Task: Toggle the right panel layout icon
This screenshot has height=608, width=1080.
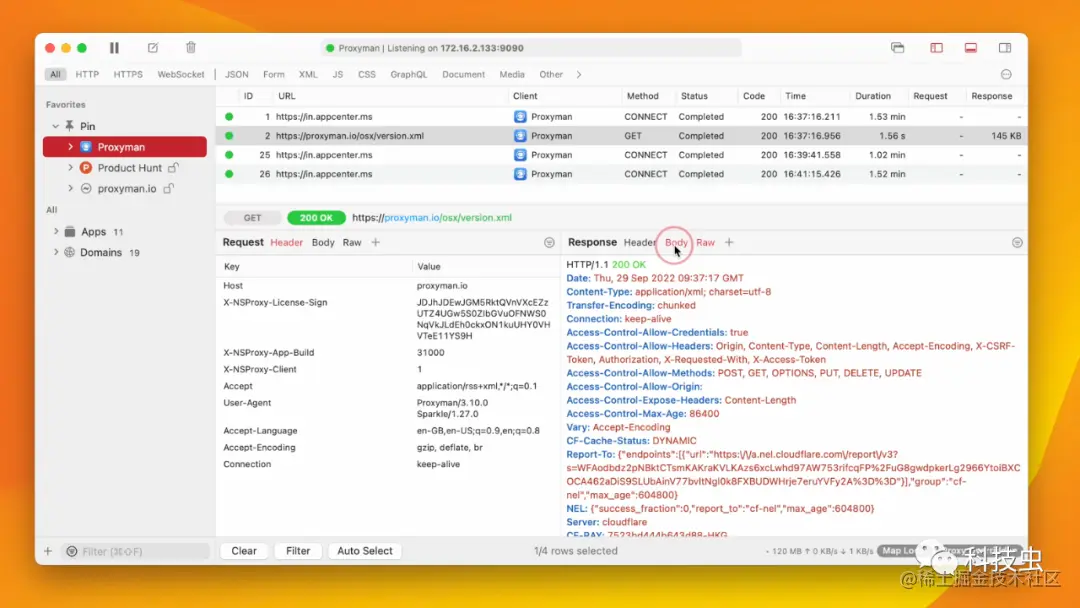Action: tap(1005, 48)
